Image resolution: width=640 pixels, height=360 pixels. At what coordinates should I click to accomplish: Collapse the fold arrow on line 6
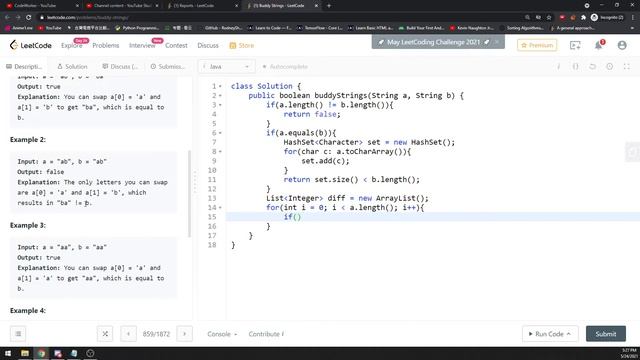click(x=220, y=133)
